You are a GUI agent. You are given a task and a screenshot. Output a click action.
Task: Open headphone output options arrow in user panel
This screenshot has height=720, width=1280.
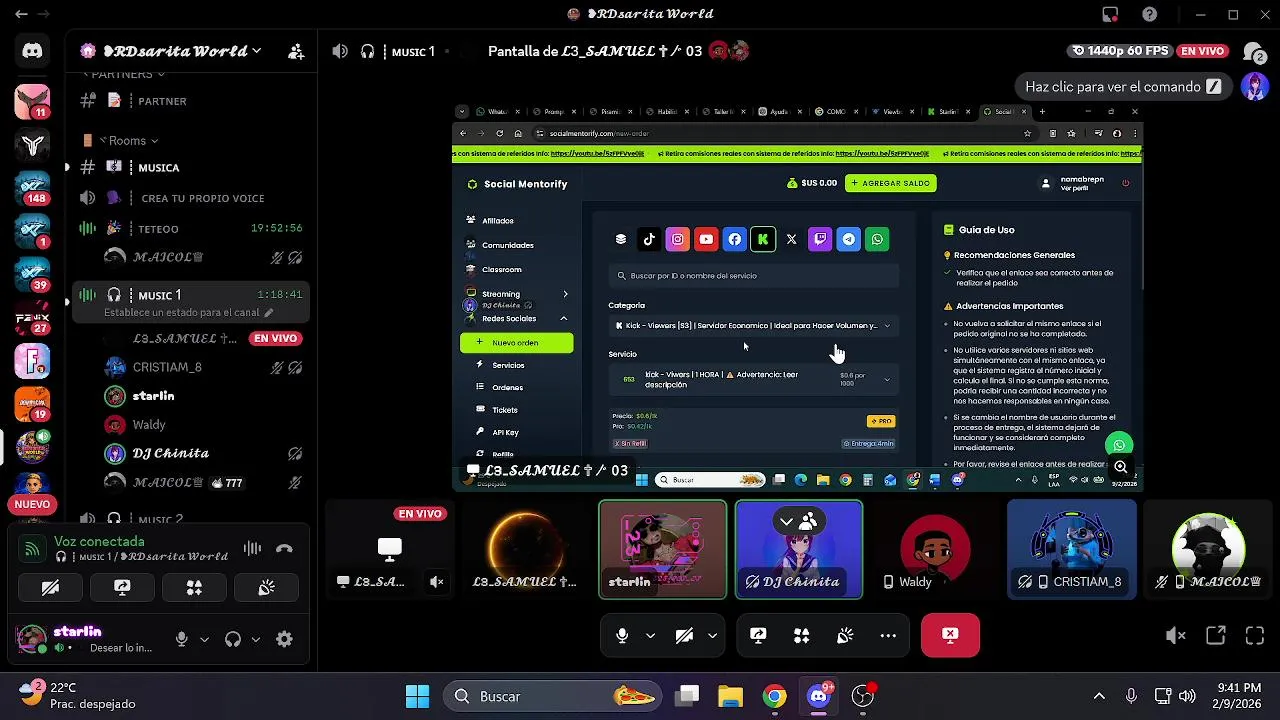pos(255,639)
